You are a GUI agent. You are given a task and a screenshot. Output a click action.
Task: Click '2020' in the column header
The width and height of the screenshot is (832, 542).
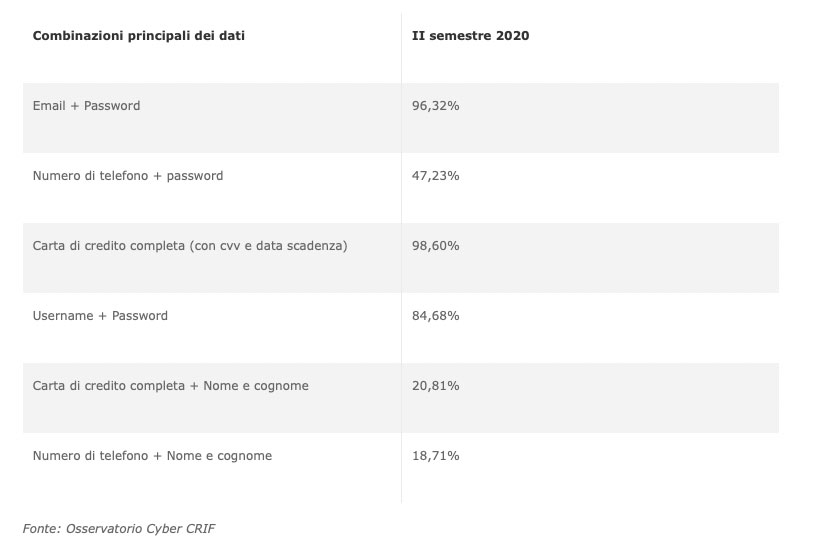pos(513,36)
